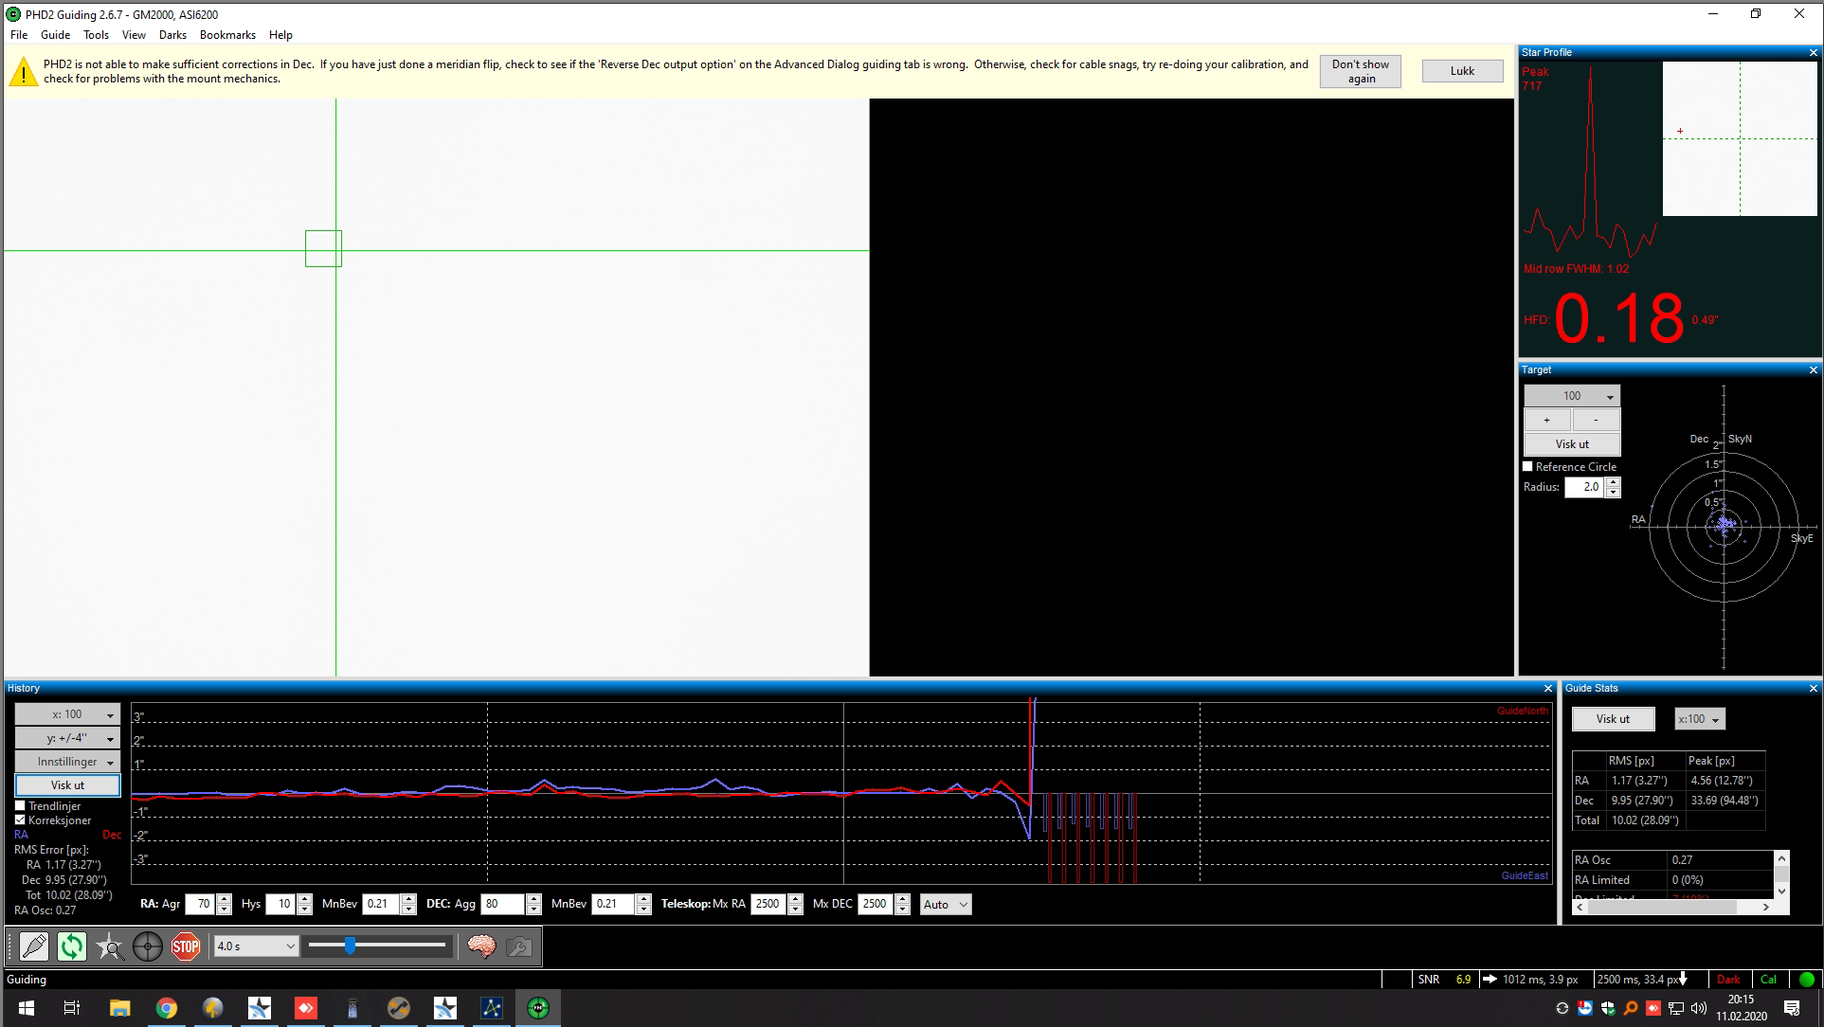1824x1027 pixels.
Task: Open the Darks menu
Action: coord(172,35)
